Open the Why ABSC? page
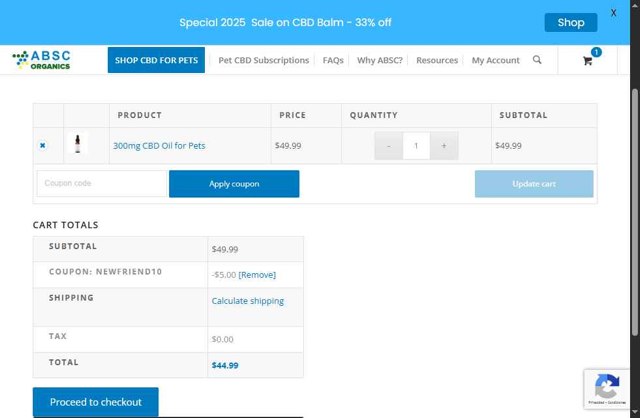The width and height of the screenshot is (640, 418). click(x=380, y=60)
